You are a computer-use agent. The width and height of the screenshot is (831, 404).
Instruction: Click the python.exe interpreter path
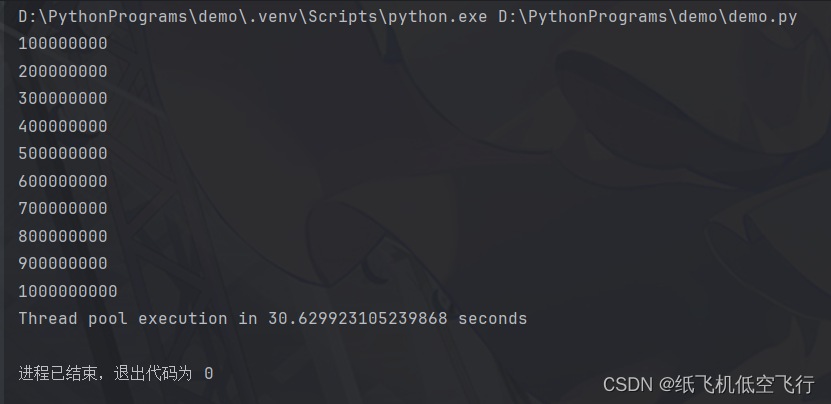coord(253,17)
